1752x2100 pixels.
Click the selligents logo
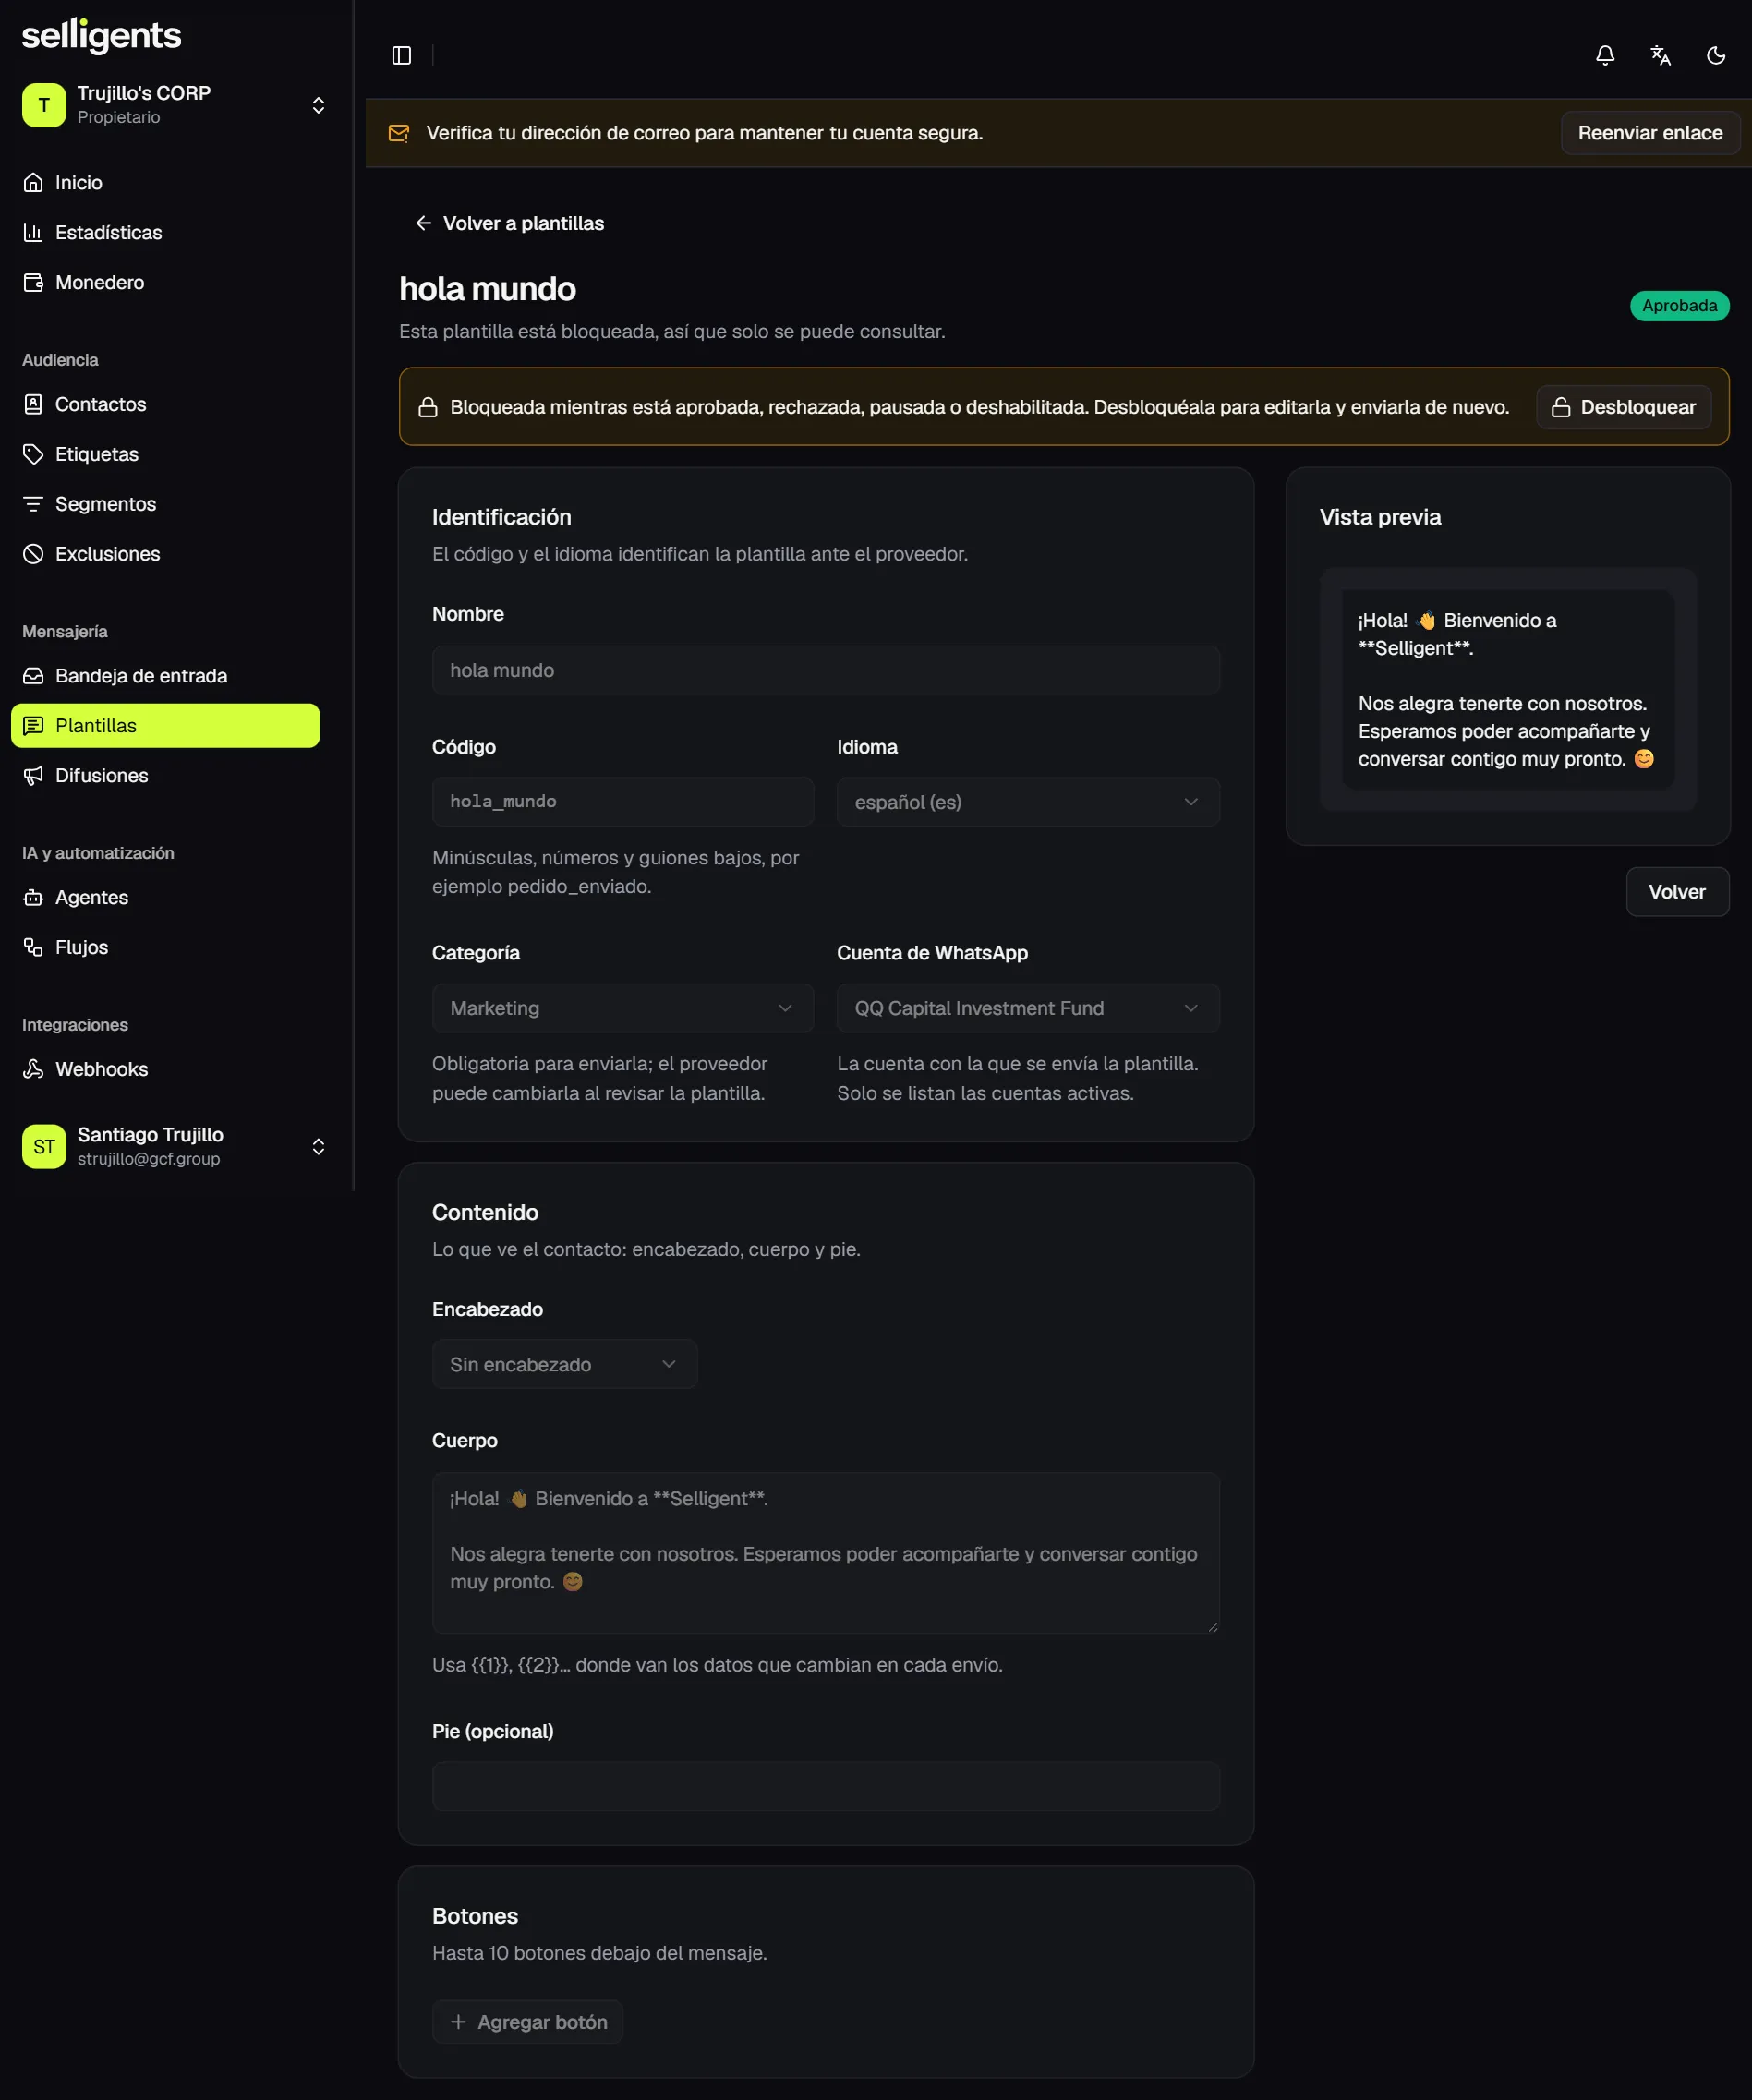101,35
